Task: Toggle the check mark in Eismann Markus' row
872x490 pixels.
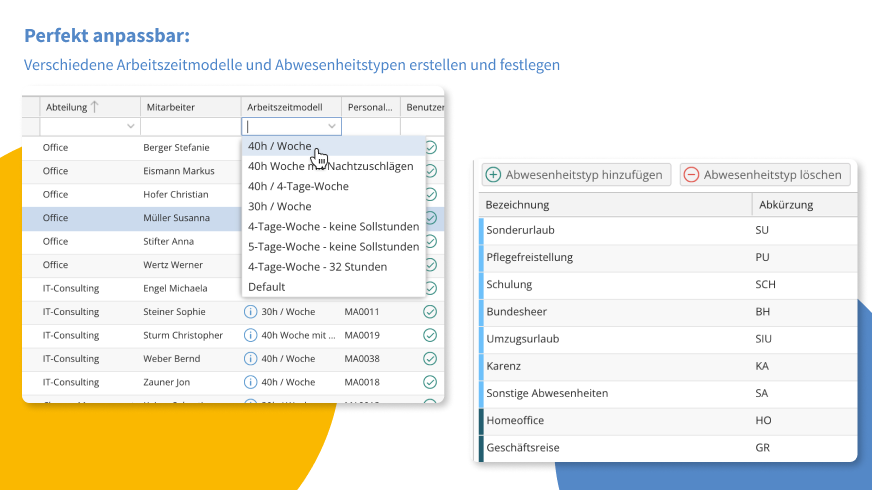Action: (430, 171)
